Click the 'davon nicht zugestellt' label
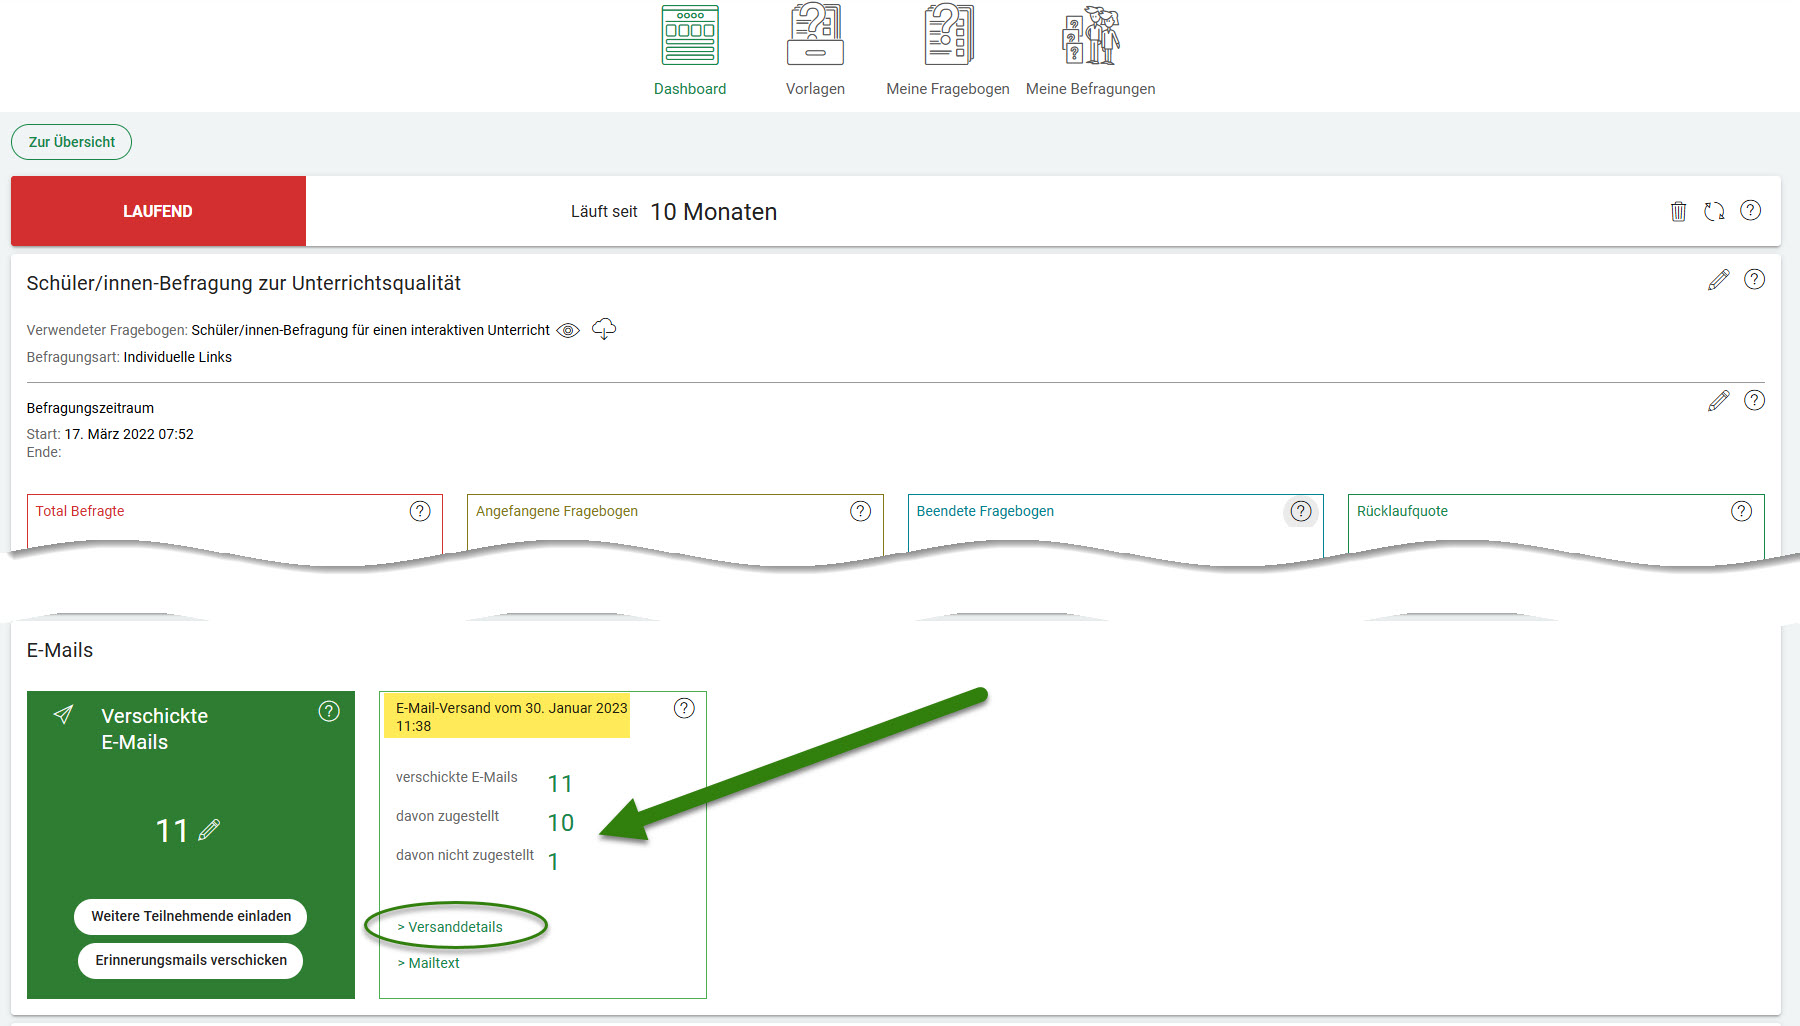The width and height of the screenshot is (1800, 1026). tap(465, 855)
